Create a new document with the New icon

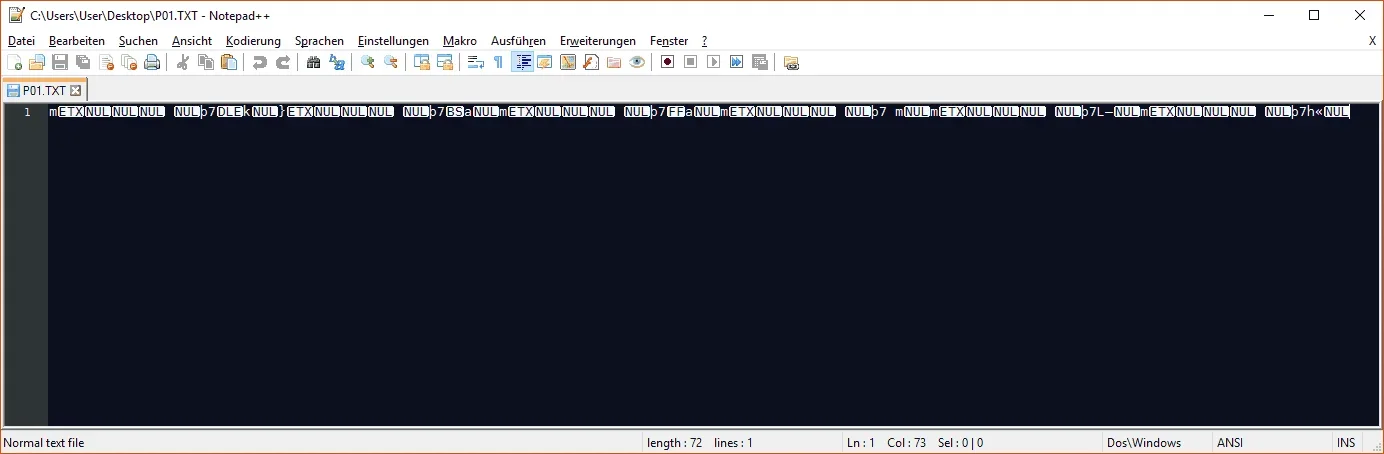tap(15, 62)
